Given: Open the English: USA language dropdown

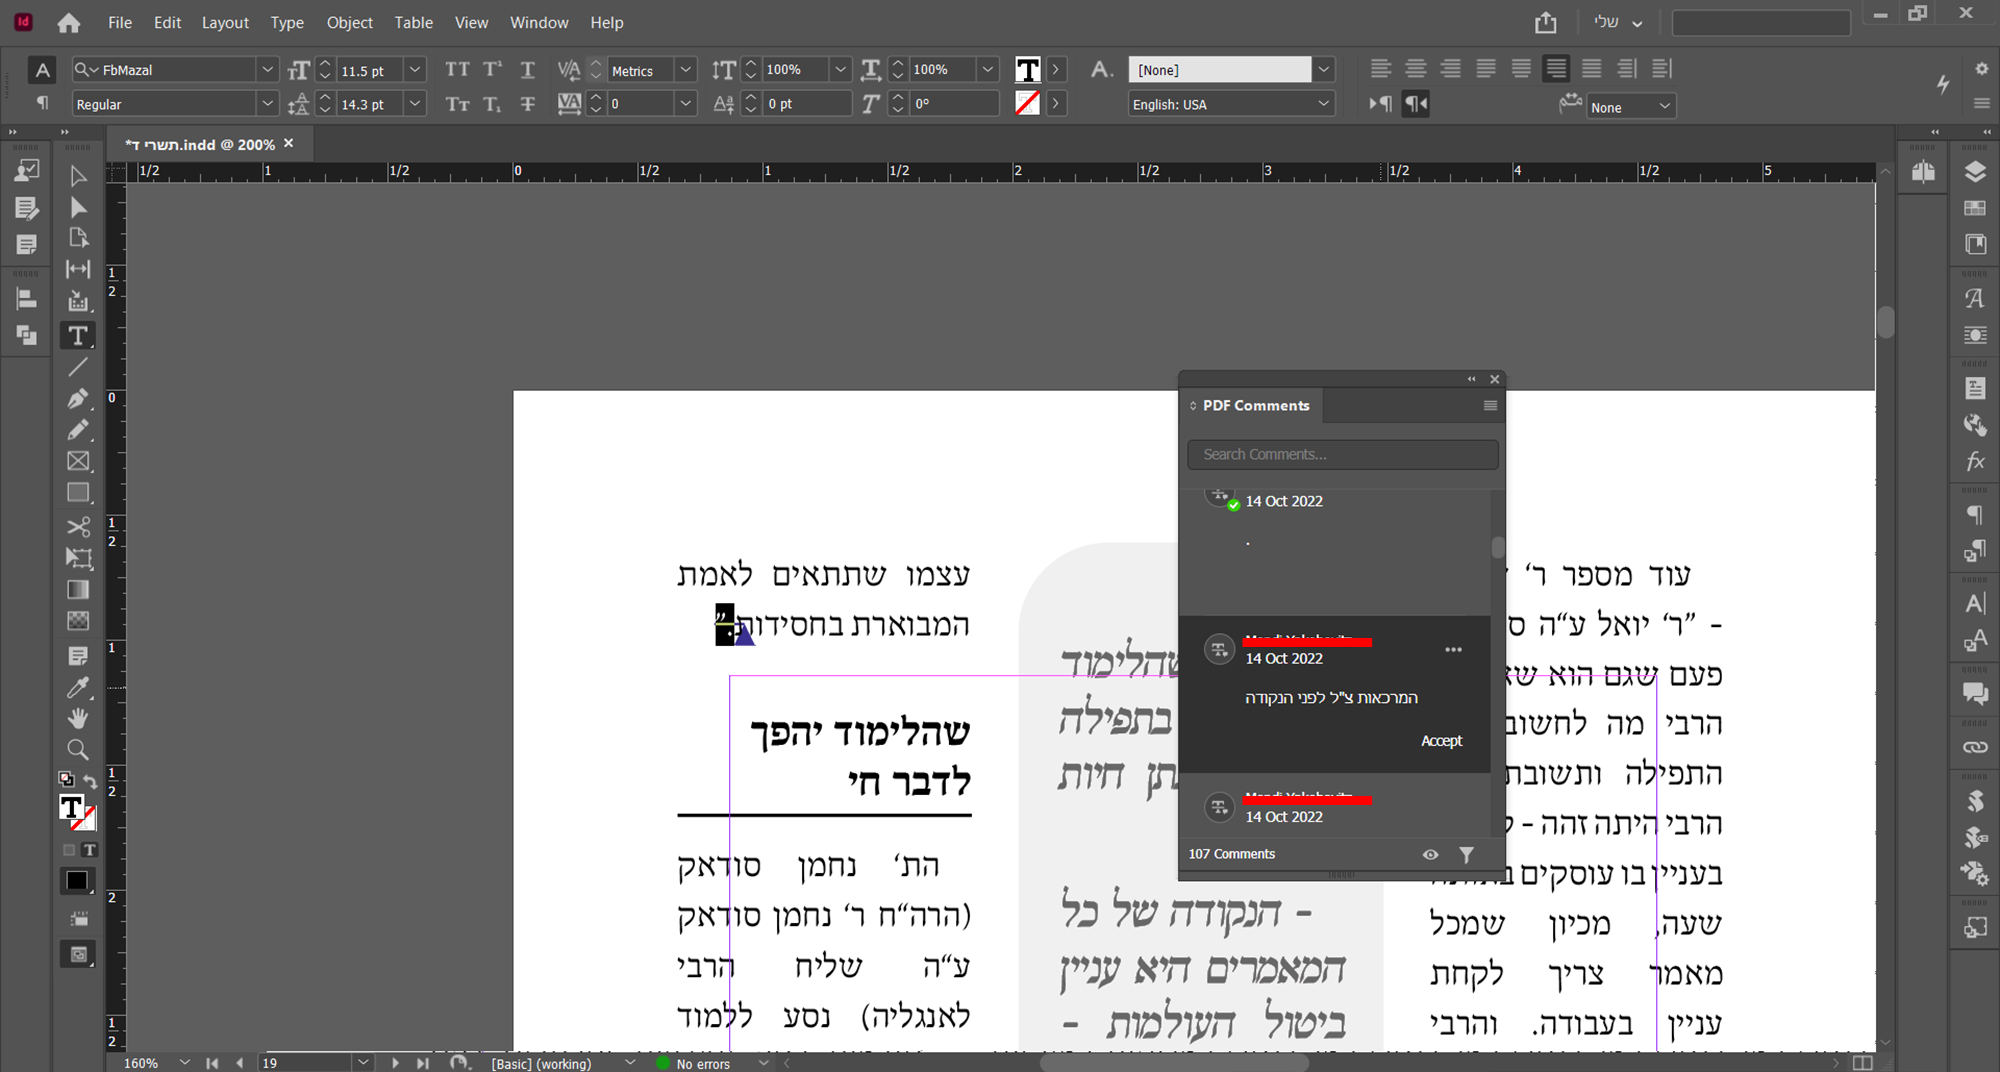Looking at the screenshot, I should (x=1324, y=104).
